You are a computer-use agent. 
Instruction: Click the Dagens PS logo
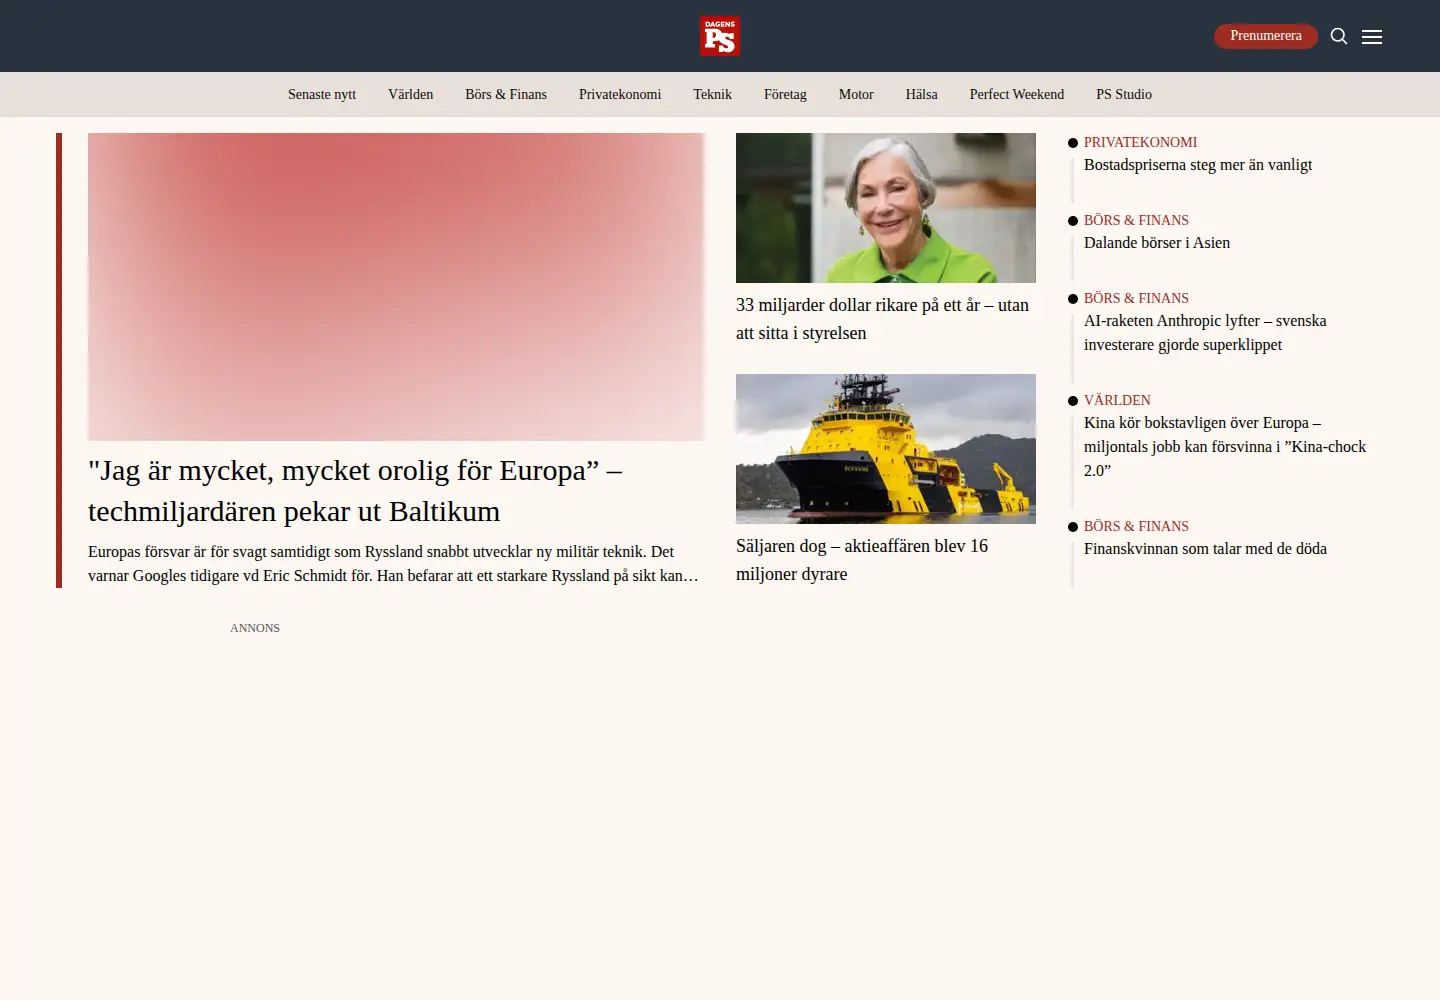720,36
